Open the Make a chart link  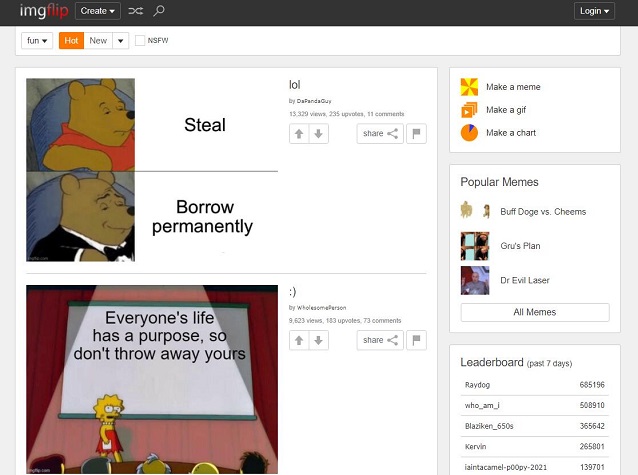point(511,133)
